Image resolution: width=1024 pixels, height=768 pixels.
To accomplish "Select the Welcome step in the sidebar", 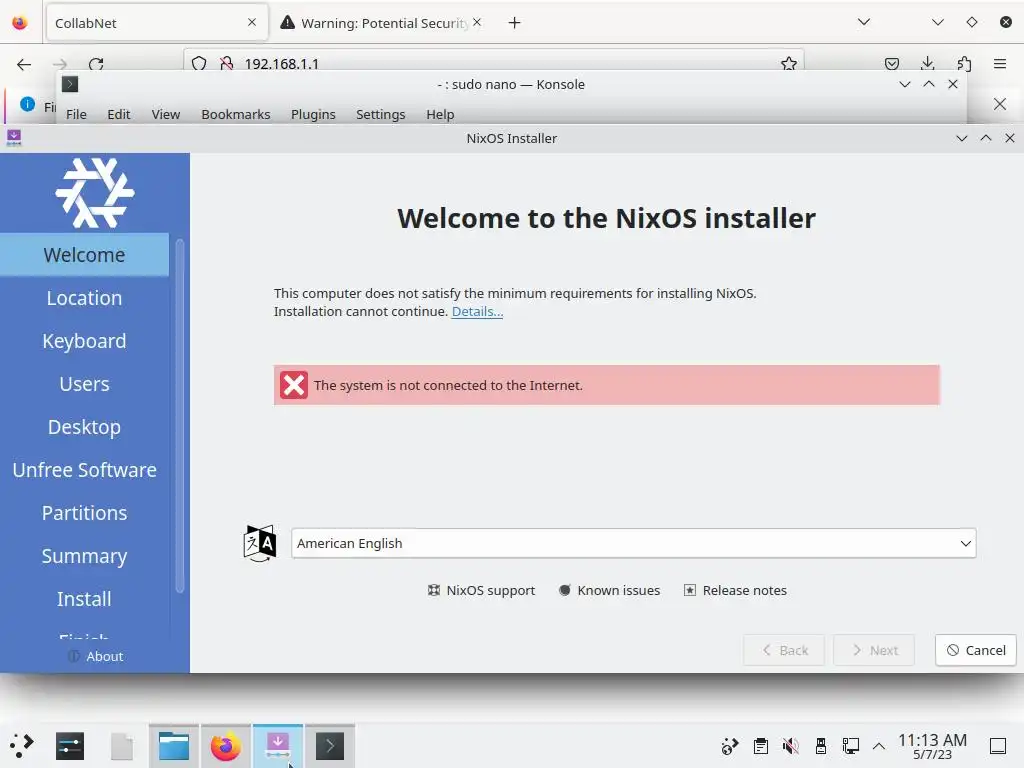I will point(84,255).
